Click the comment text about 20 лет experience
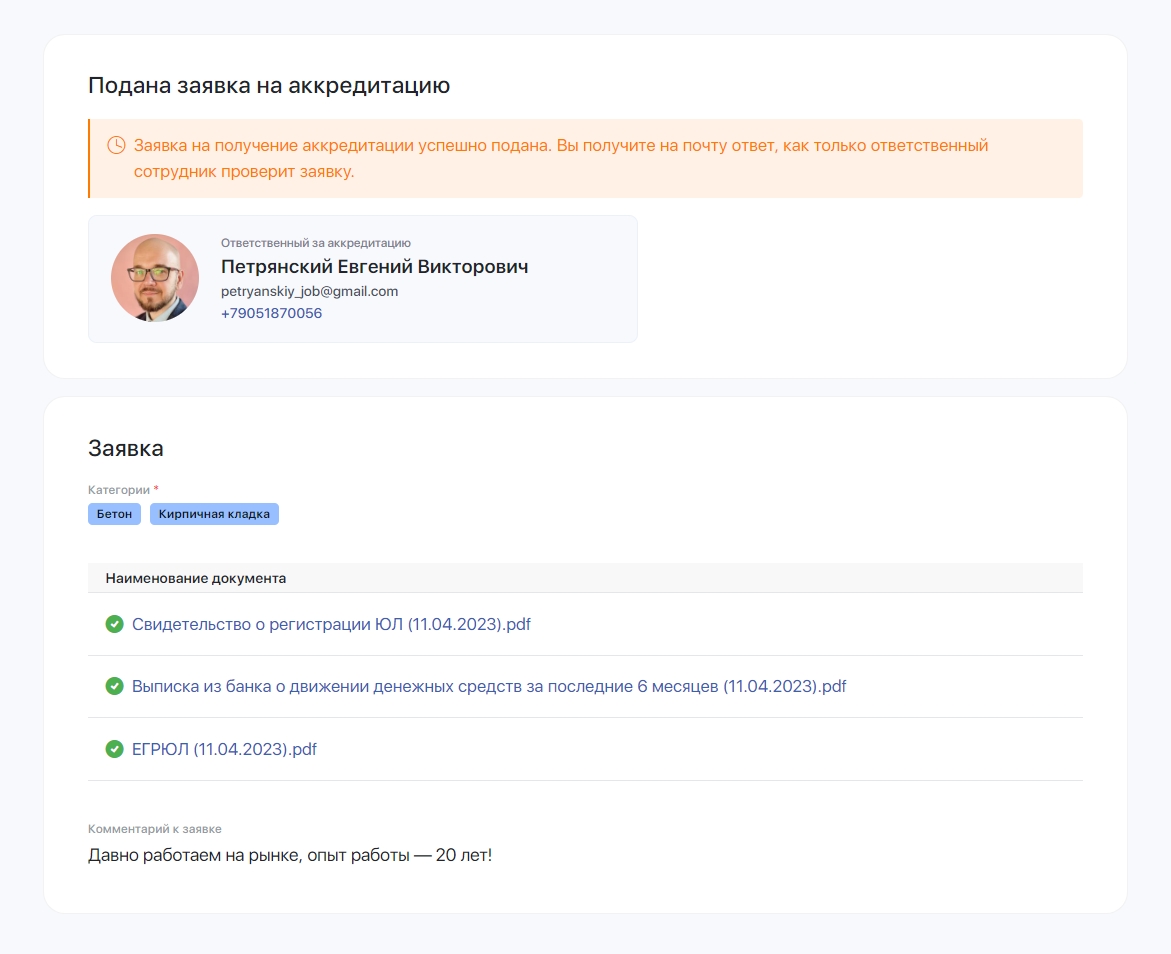This screenshot has height=954, width=1171. [290, 855]
